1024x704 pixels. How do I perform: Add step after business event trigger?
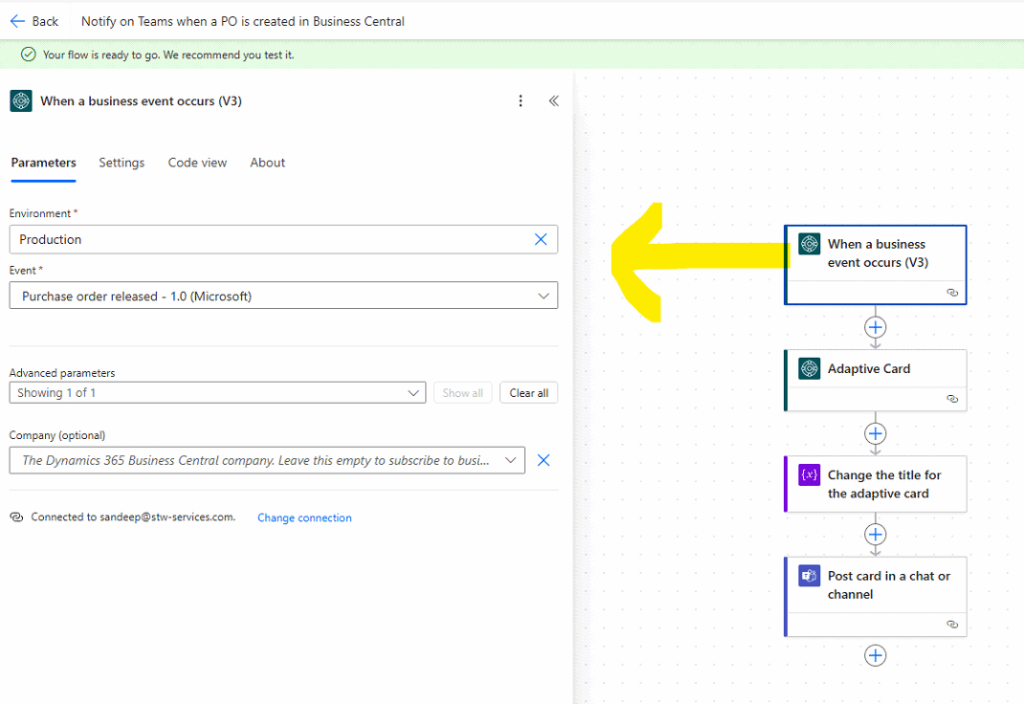coord(875,327)
